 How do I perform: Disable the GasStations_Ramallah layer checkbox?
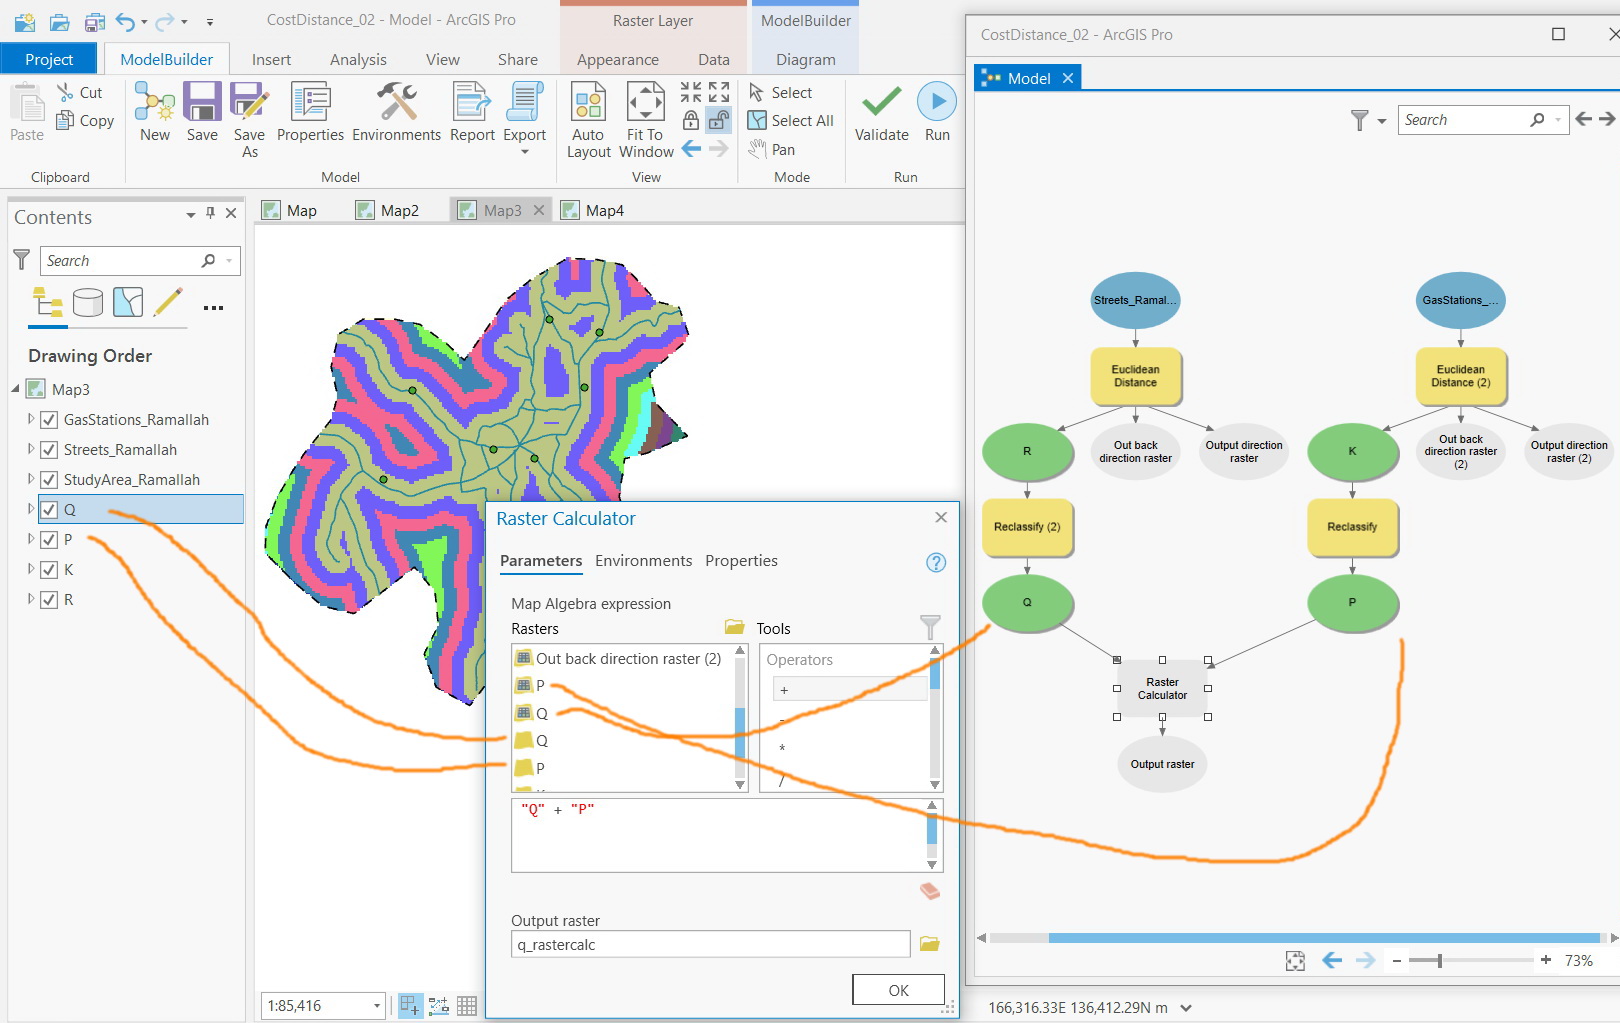point(48,419)
